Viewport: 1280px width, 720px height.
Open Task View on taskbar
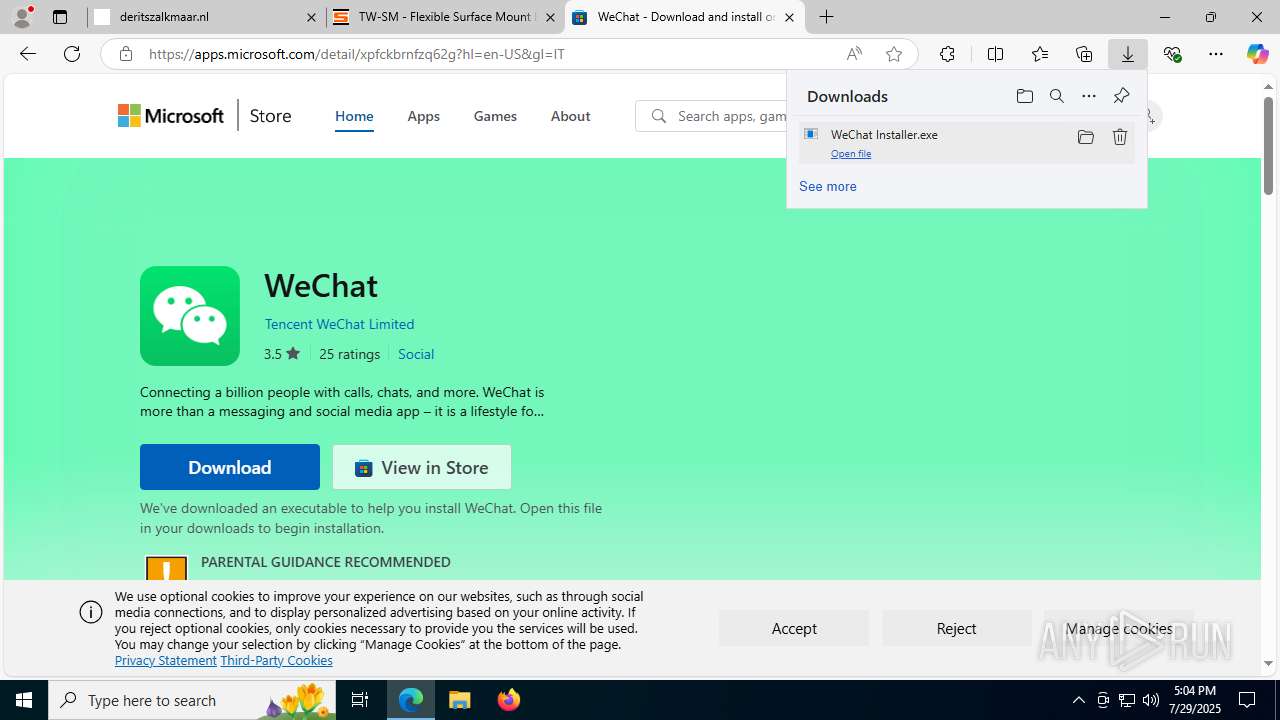[x=360, y=700]
